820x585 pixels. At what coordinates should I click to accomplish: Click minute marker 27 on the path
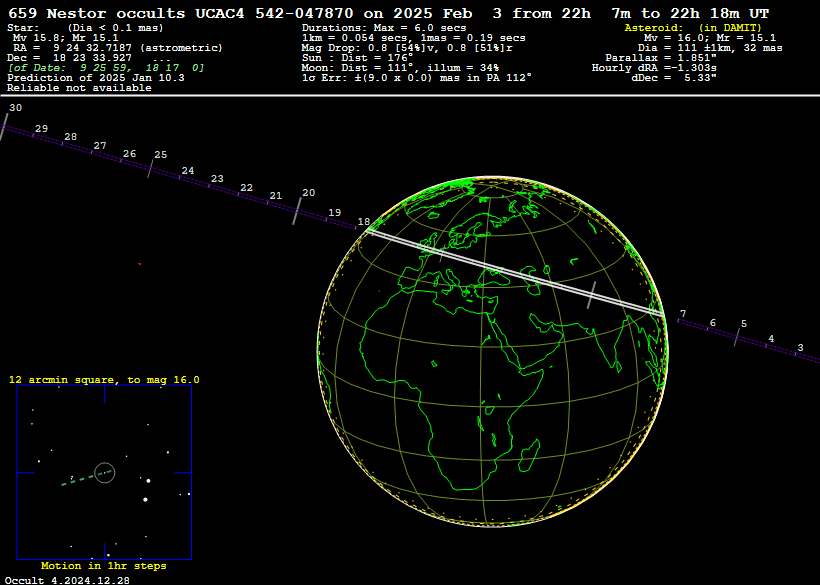(100, 146)
